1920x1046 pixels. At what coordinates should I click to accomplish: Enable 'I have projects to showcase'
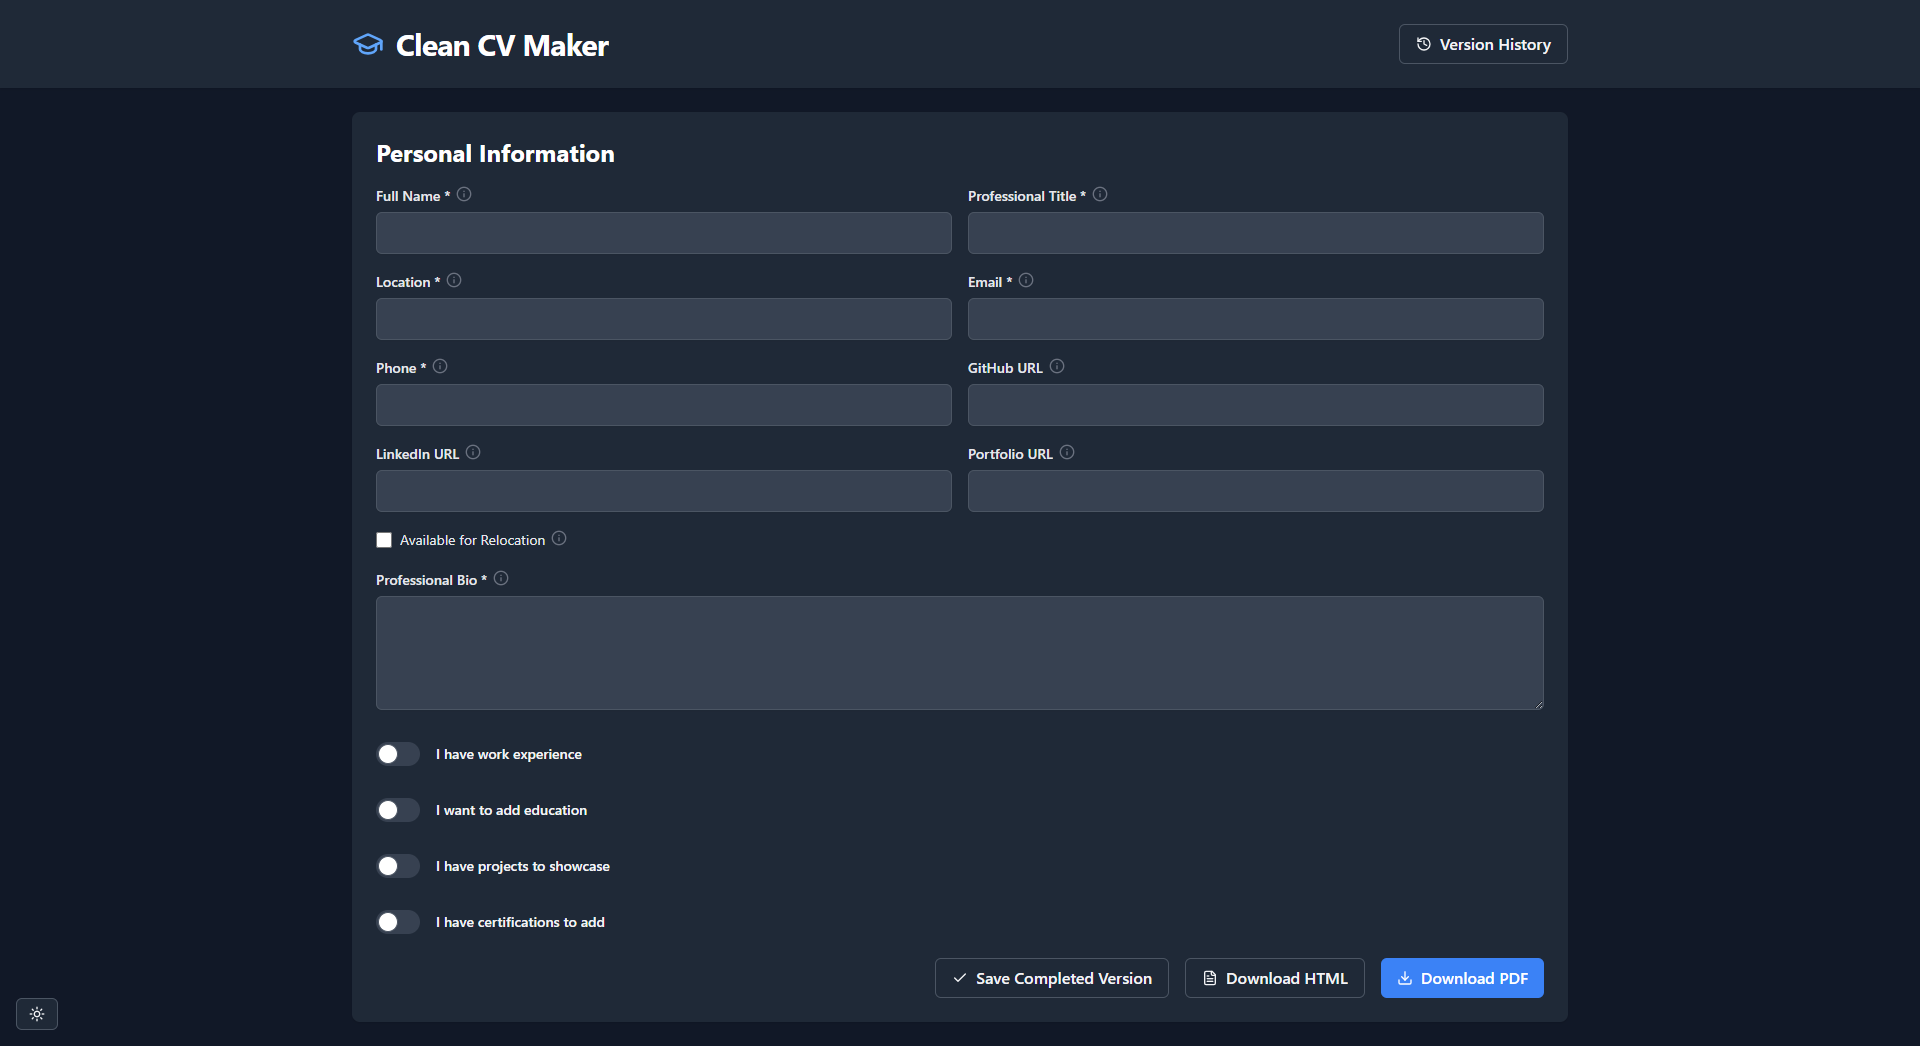pyautogui.click(x=397, y=866)
